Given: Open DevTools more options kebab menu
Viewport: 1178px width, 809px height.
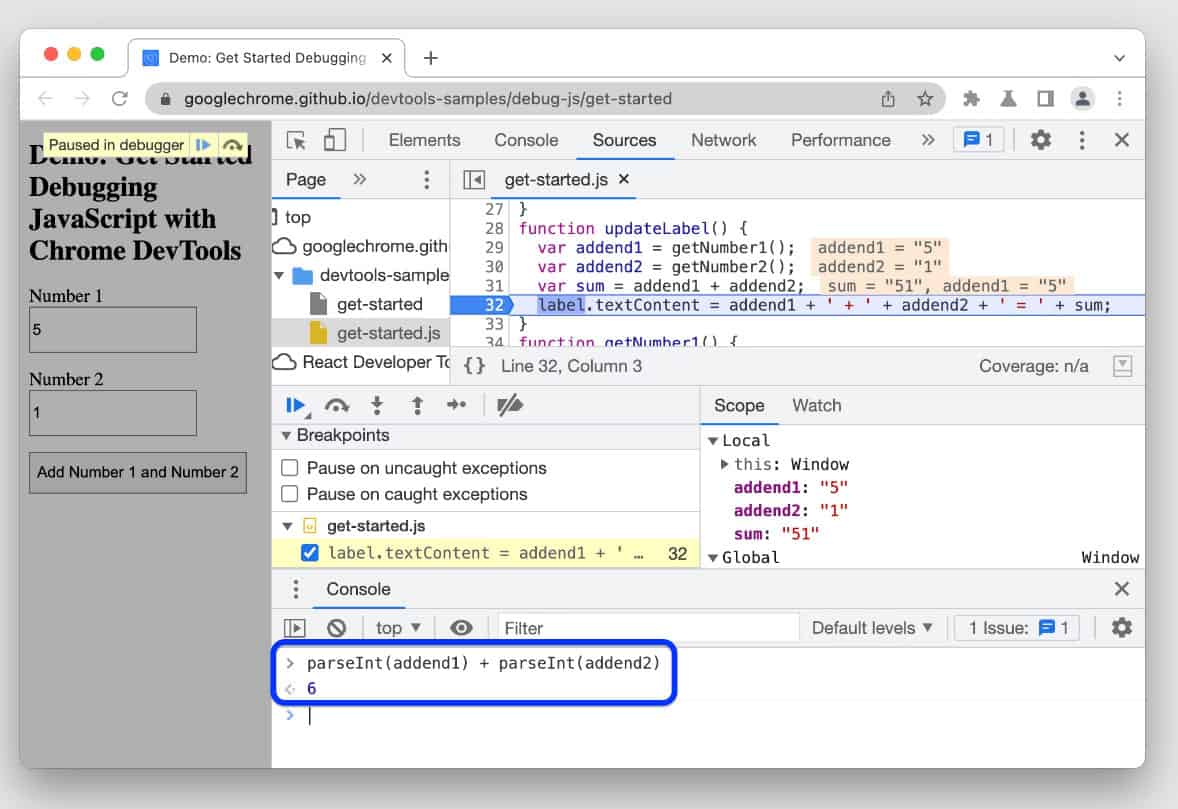Looking at the screenshot, I should (1082, 140).
